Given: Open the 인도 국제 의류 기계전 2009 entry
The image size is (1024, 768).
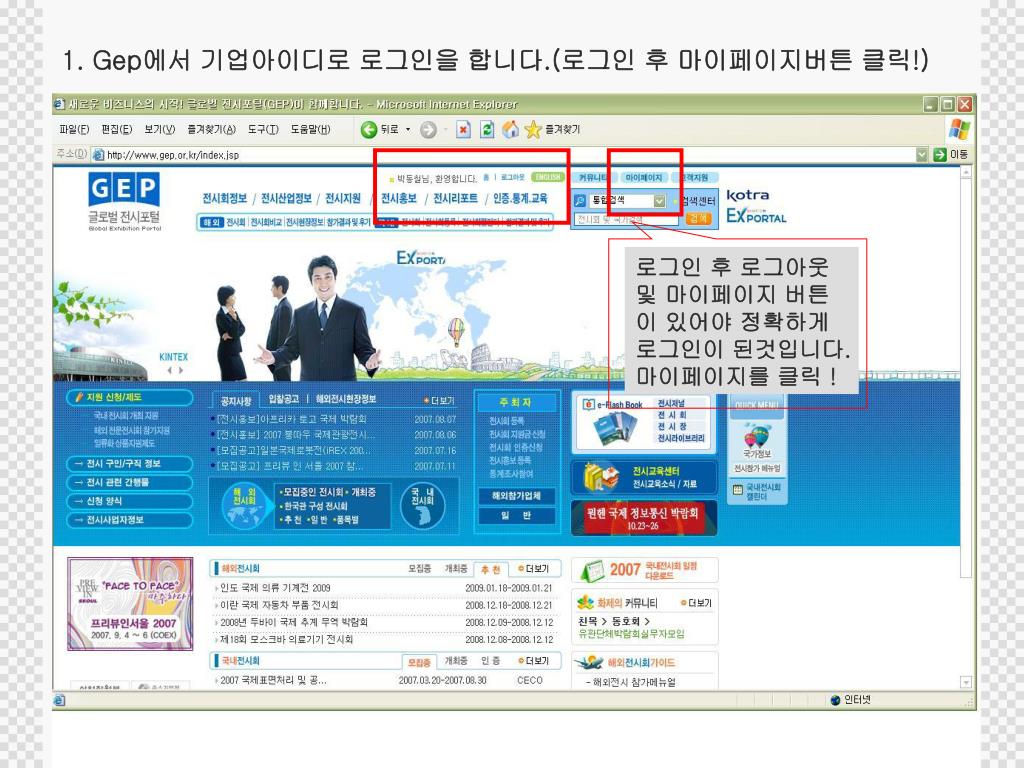Looking at the screenshot, I should coord(275,588).
